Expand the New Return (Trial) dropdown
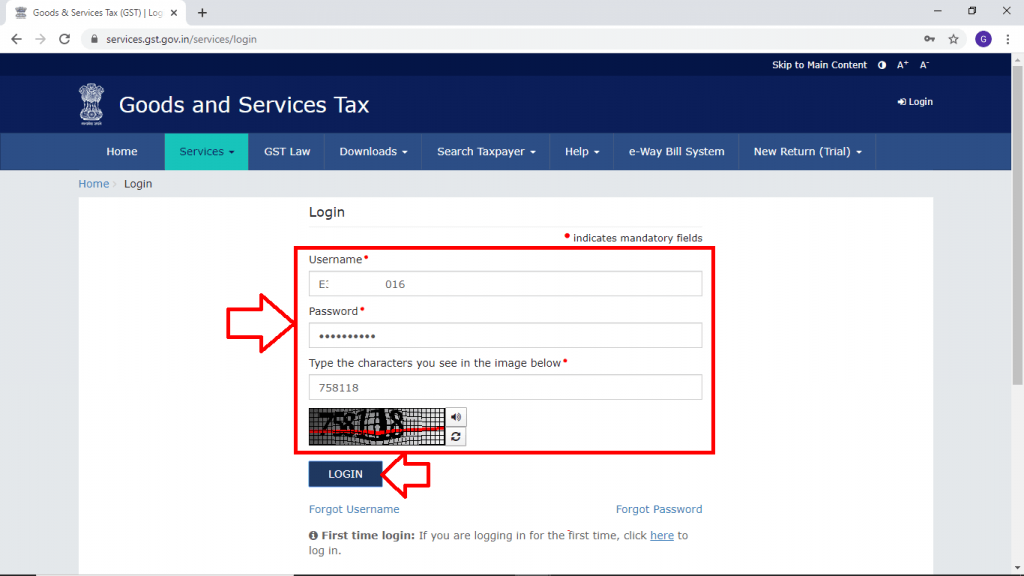 [x=807, y=152]
